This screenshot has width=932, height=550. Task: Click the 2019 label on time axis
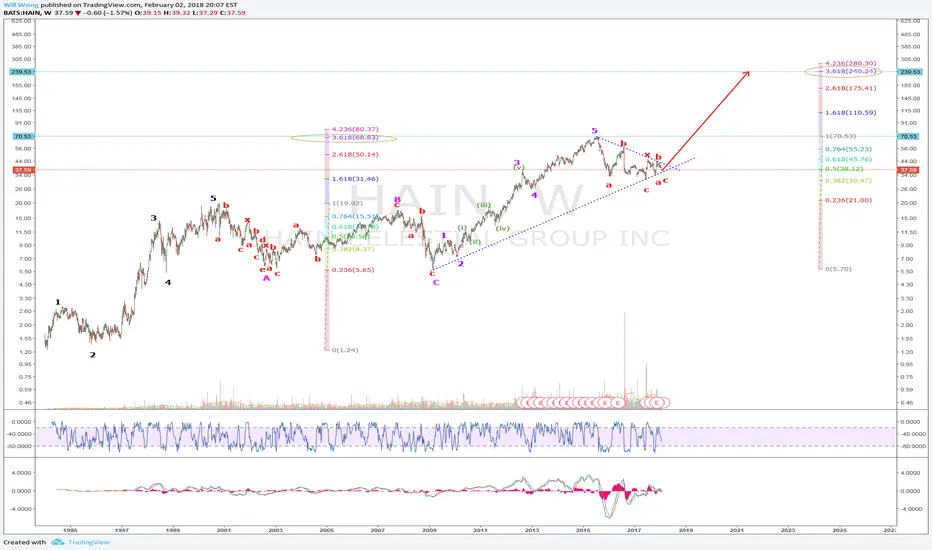tap(686, 530)
